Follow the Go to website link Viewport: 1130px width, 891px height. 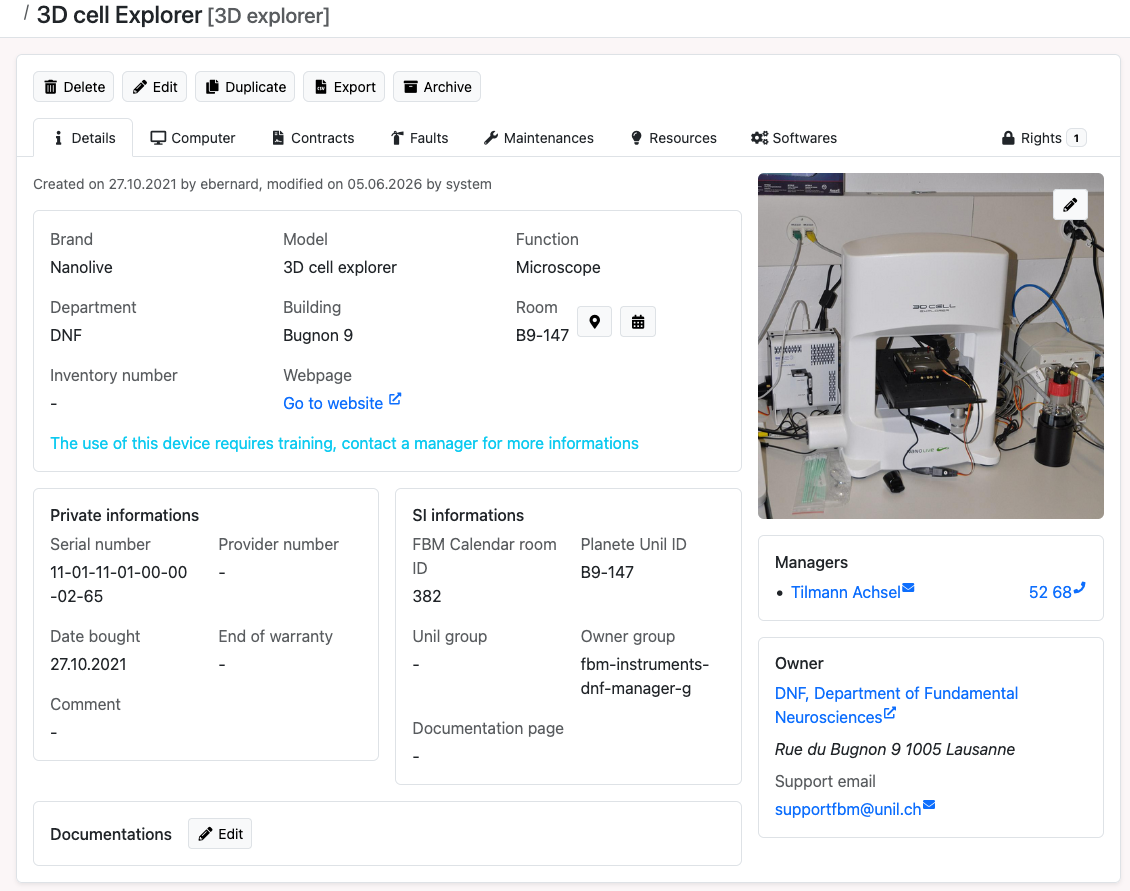tap(333, 403)
